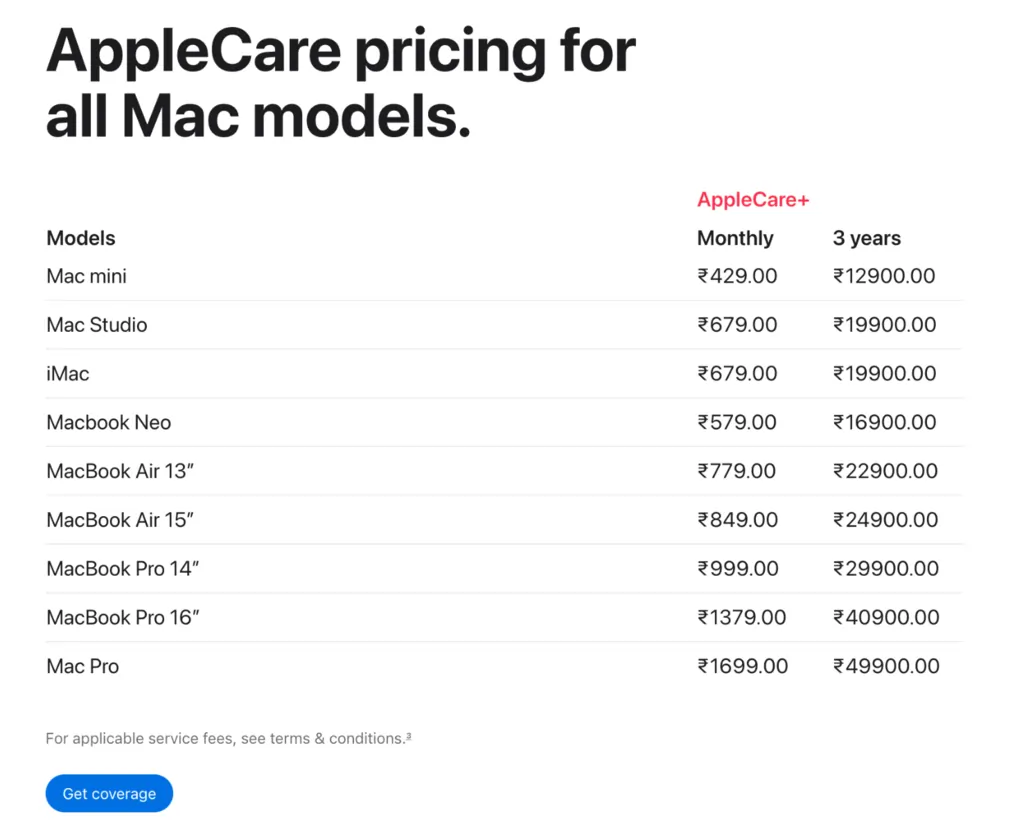
Task: Click the red AppleCare+ heading
Action: (753, 199)
